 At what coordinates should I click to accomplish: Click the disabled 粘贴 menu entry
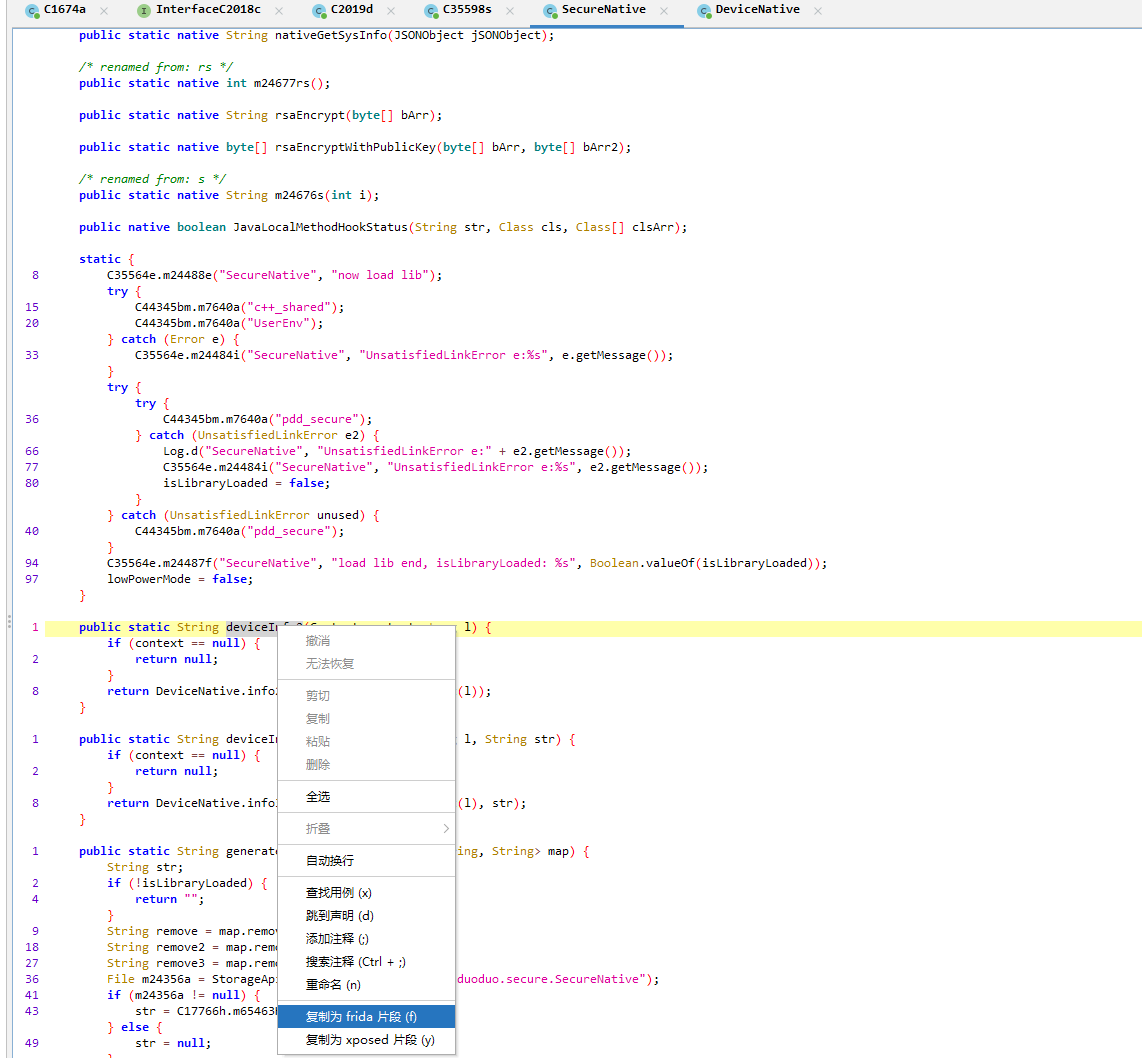[366, 741]
